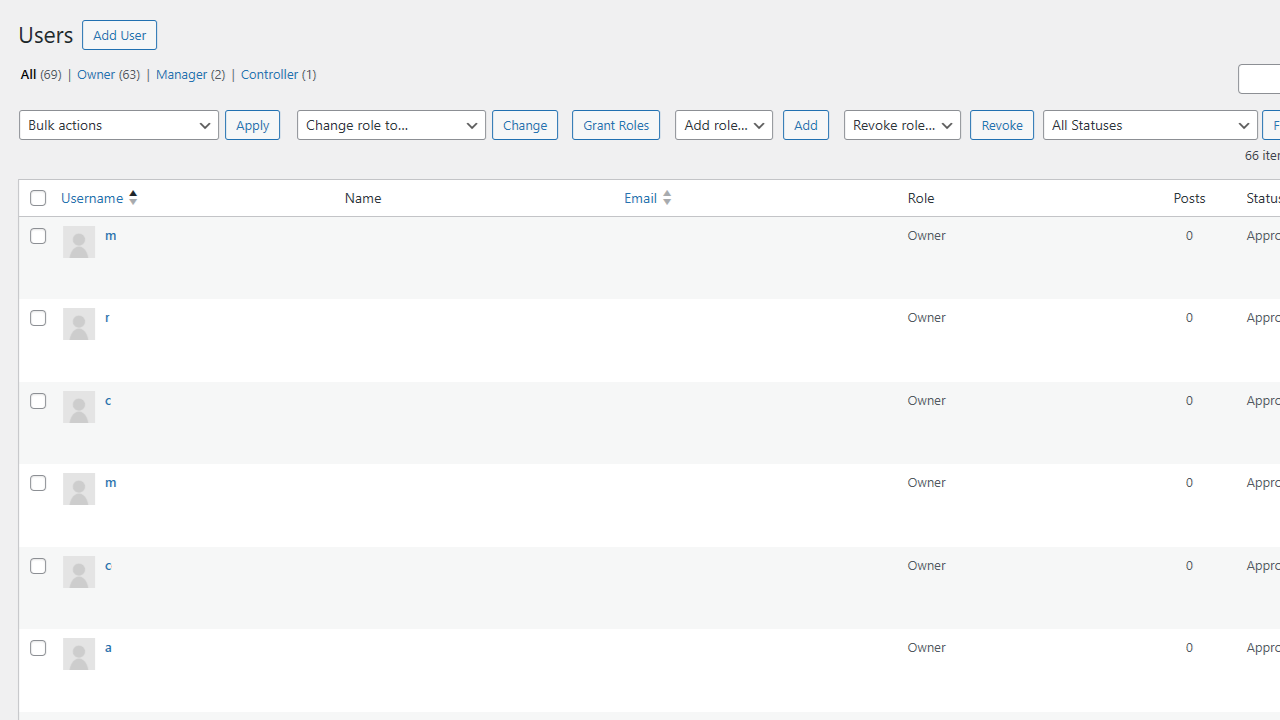1280x720 pixels.
Task: Open the profile link for username r
Action: pos(107,317)
